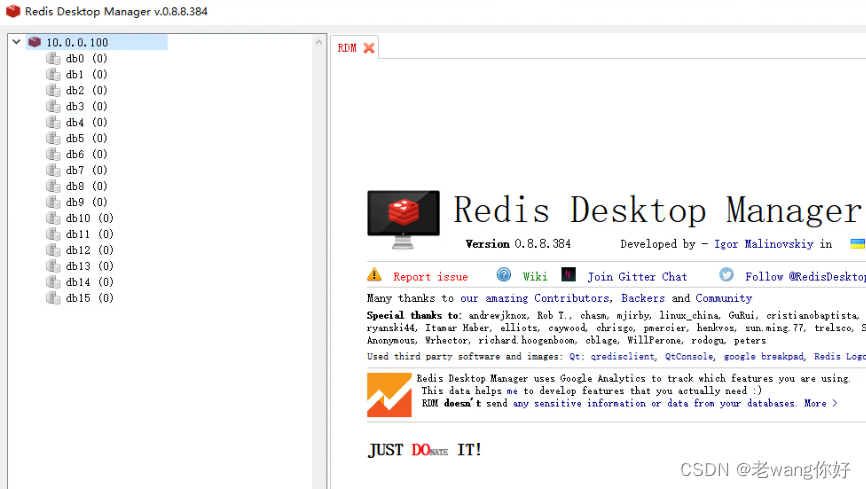Open the Report issue link
Viewport: 866px width, 489px height.
[x=430, y=277]
